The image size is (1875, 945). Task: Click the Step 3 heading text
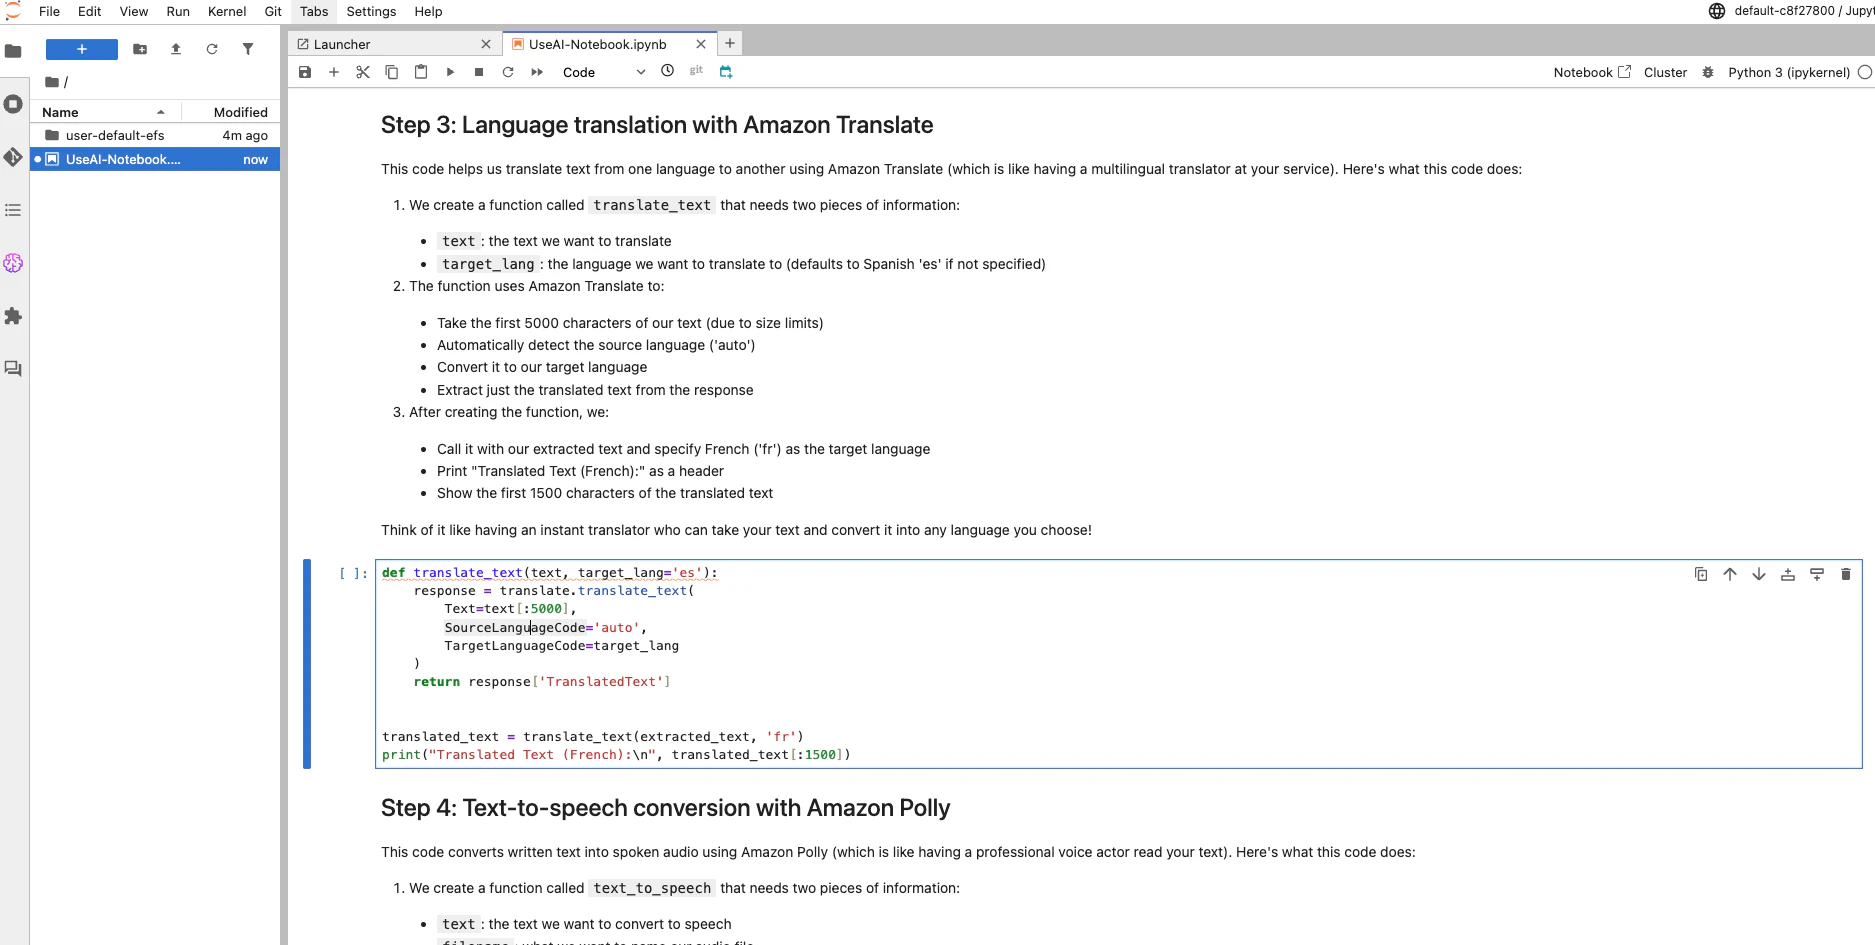pyautogui.click(x=657, y=125)
